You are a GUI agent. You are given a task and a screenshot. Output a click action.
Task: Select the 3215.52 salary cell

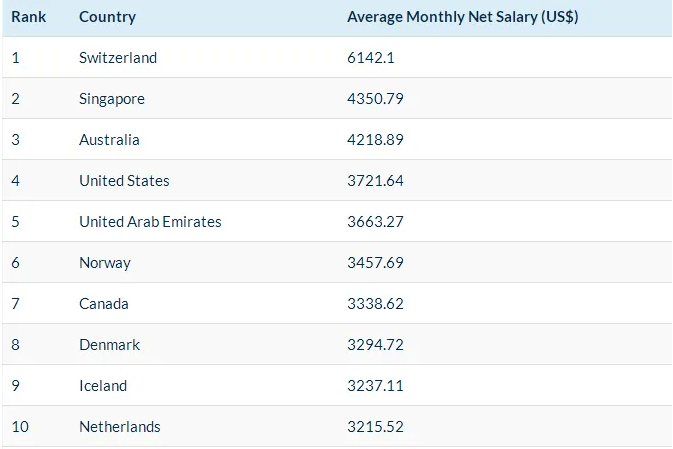(x=375, y=427)
